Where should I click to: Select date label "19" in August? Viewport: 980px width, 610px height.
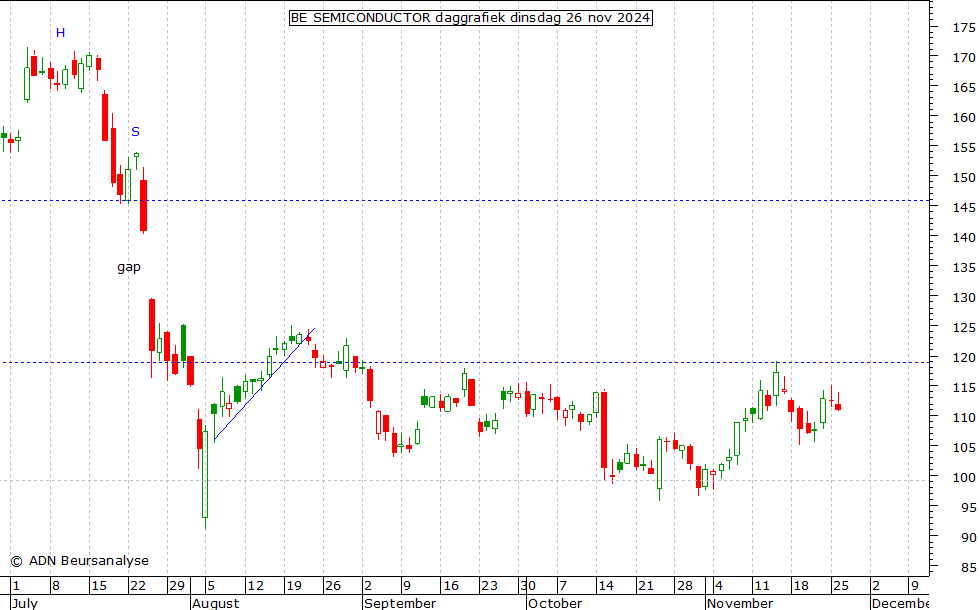tap(294, 586)
